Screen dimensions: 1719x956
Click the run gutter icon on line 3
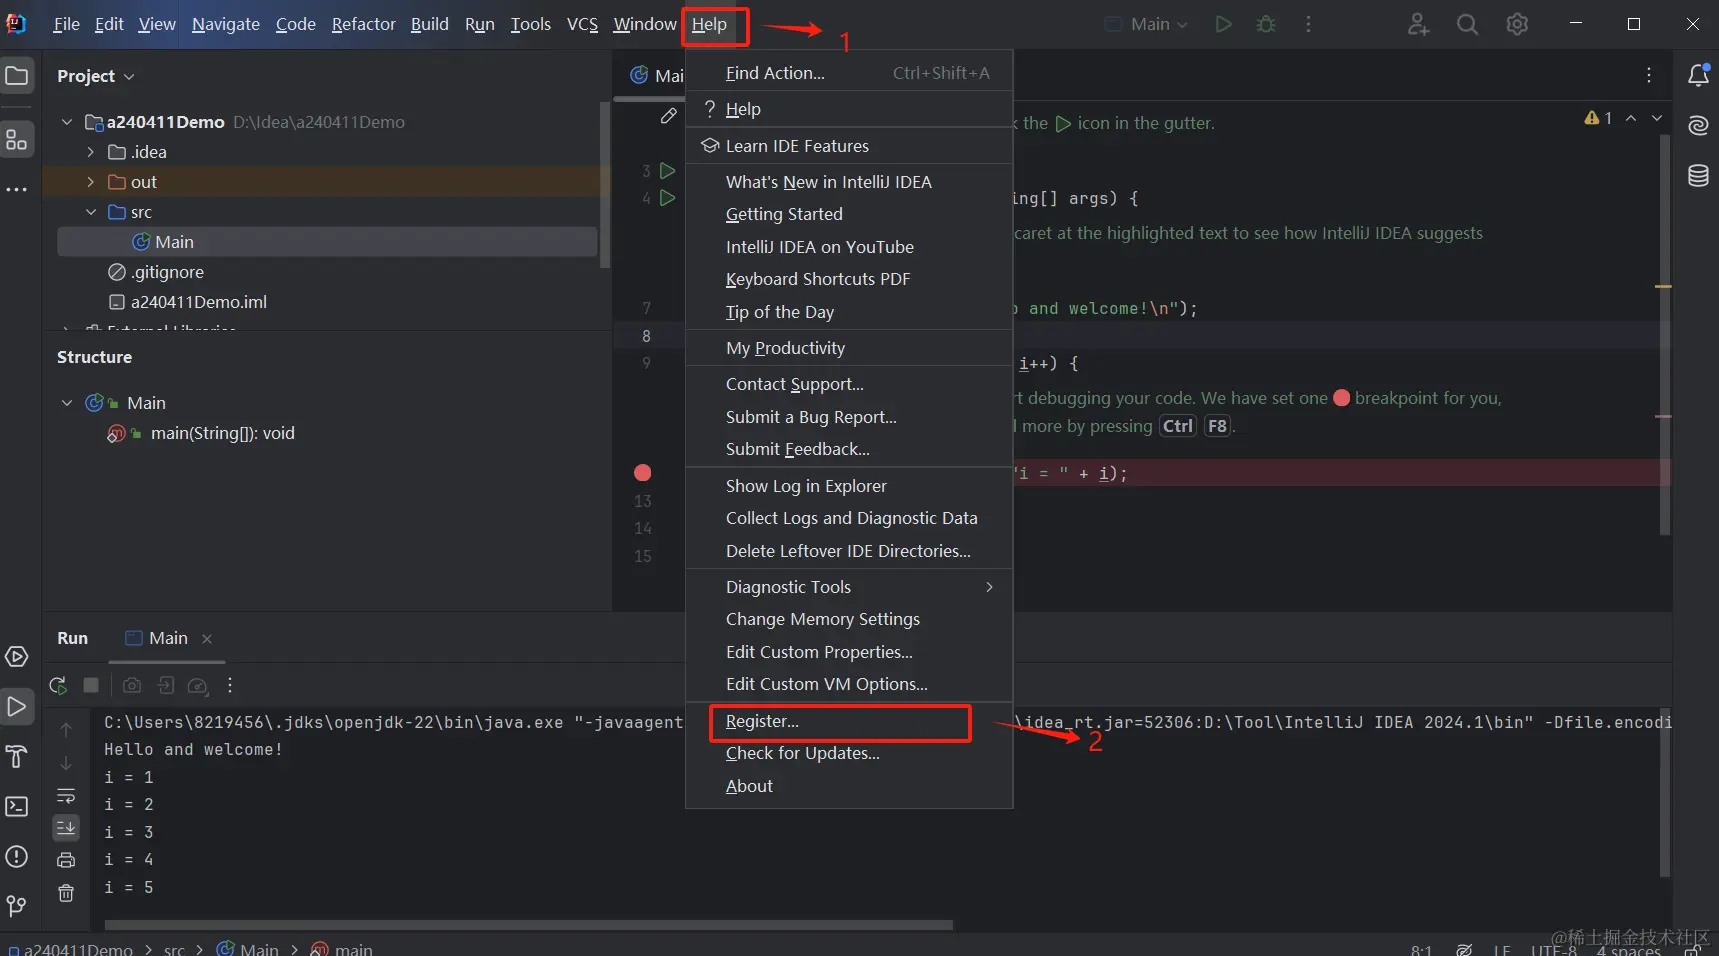[667, 171]
